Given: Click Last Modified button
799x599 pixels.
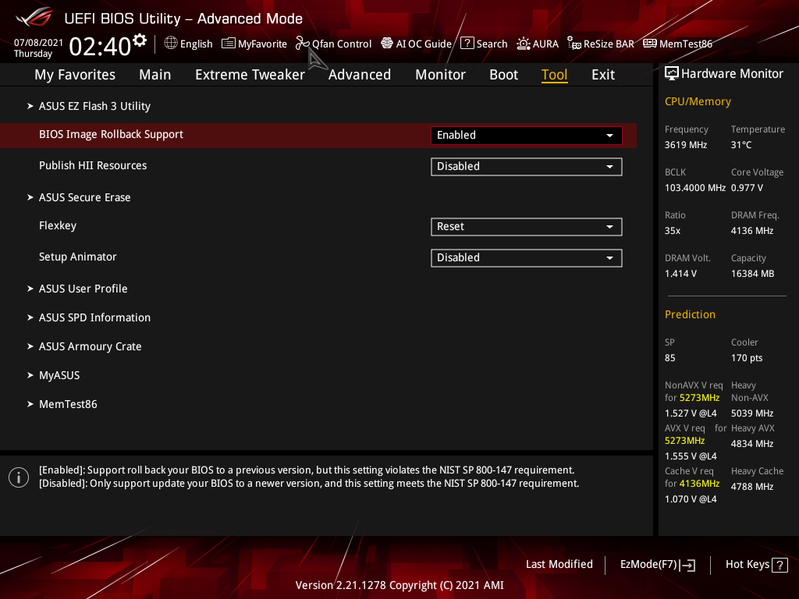Looking at the screenshot, I should pyautogui.click(x=559, y=564).
